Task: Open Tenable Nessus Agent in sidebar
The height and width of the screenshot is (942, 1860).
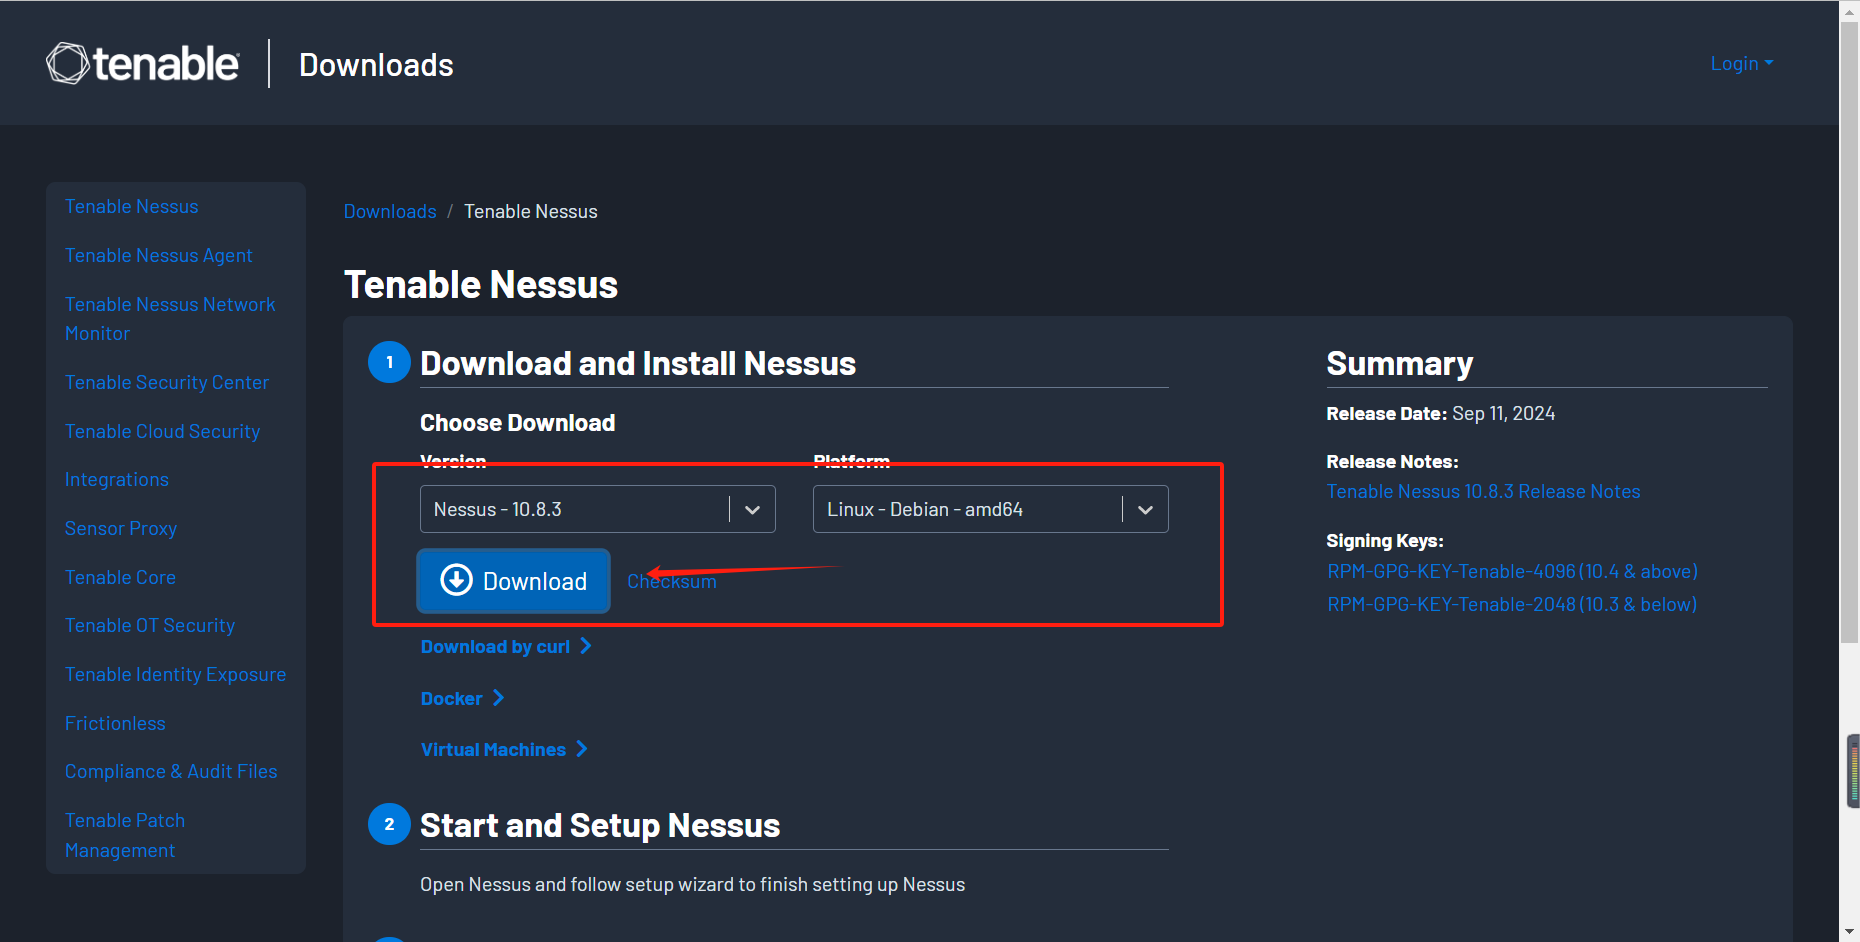Action: pos(159,255)
